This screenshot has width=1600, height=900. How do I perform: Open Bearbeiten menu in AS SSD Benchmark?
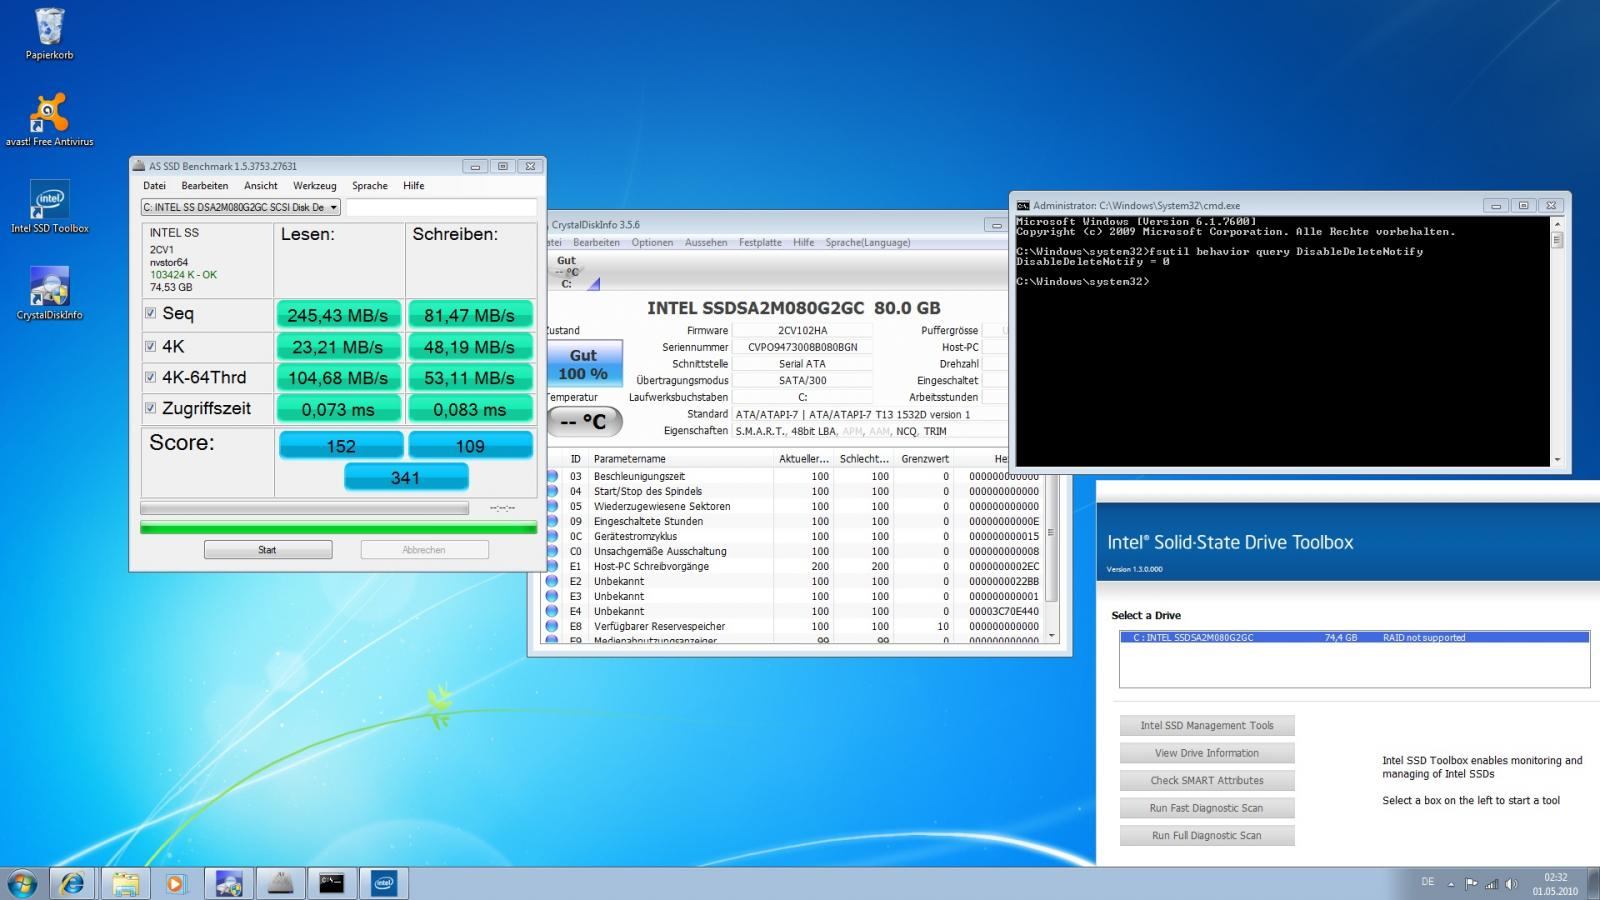coord(205,186)
